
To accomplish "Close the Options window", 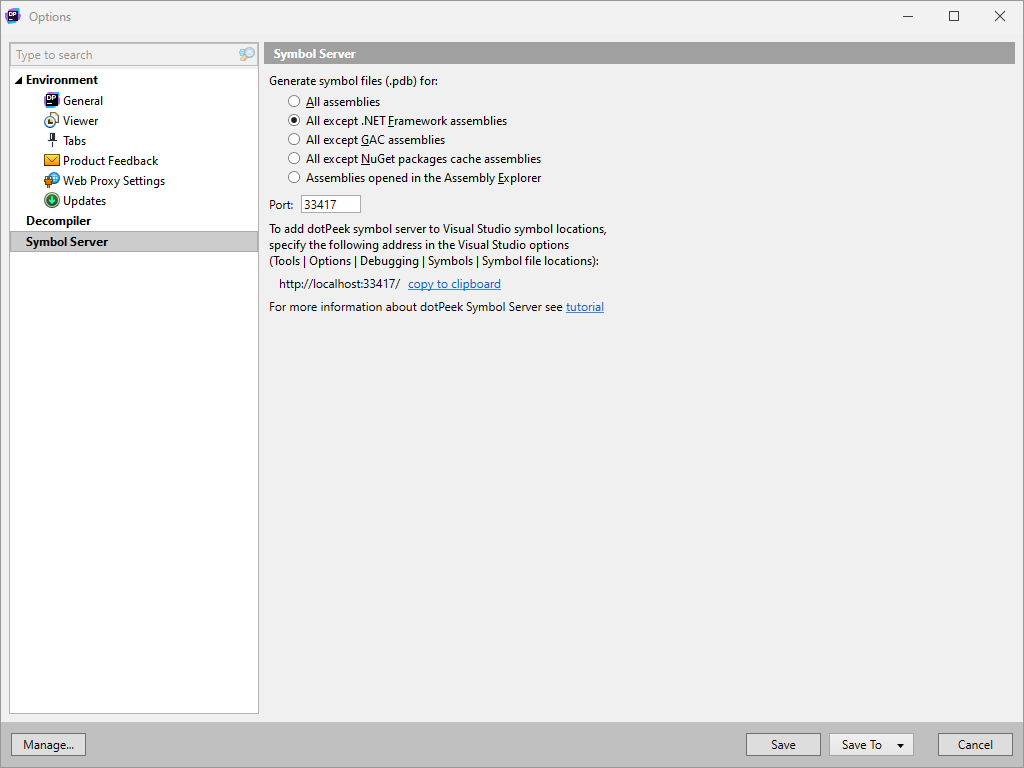I will click(x=1000, y=16).
